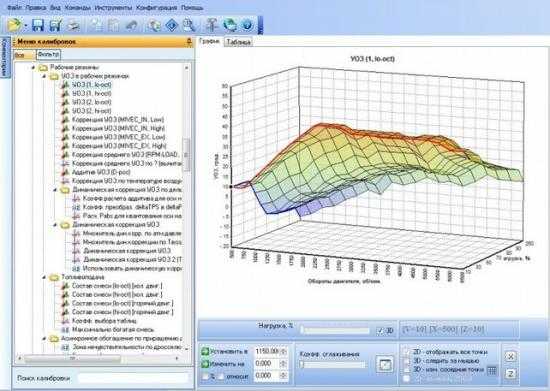Click the Изменить на value field 0.000
Image resolution: width=550 pixels, height=391 pixels.
266,364
